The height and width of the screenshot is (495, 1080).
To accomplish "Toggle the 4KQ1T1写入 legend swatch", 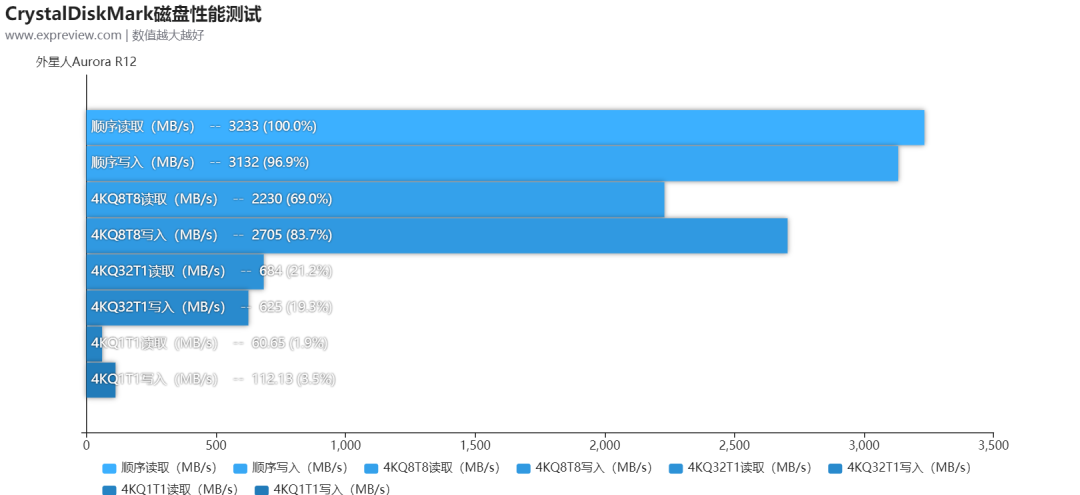I will [262, 489].
